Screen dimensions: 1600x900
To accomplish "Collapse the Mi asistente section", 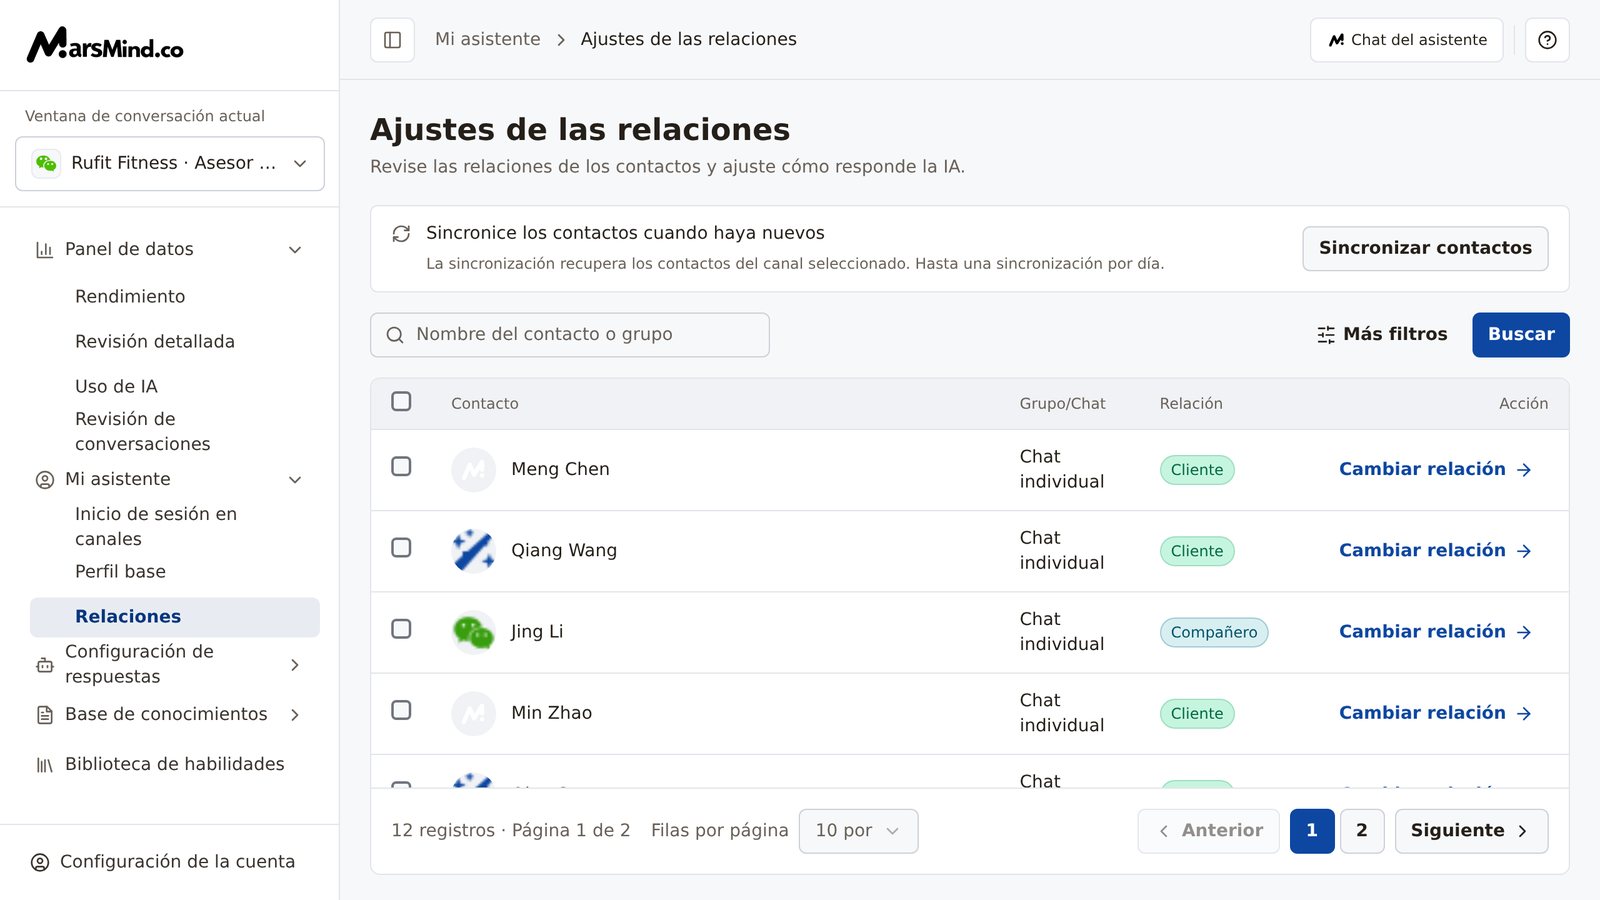I will (295, 480).
